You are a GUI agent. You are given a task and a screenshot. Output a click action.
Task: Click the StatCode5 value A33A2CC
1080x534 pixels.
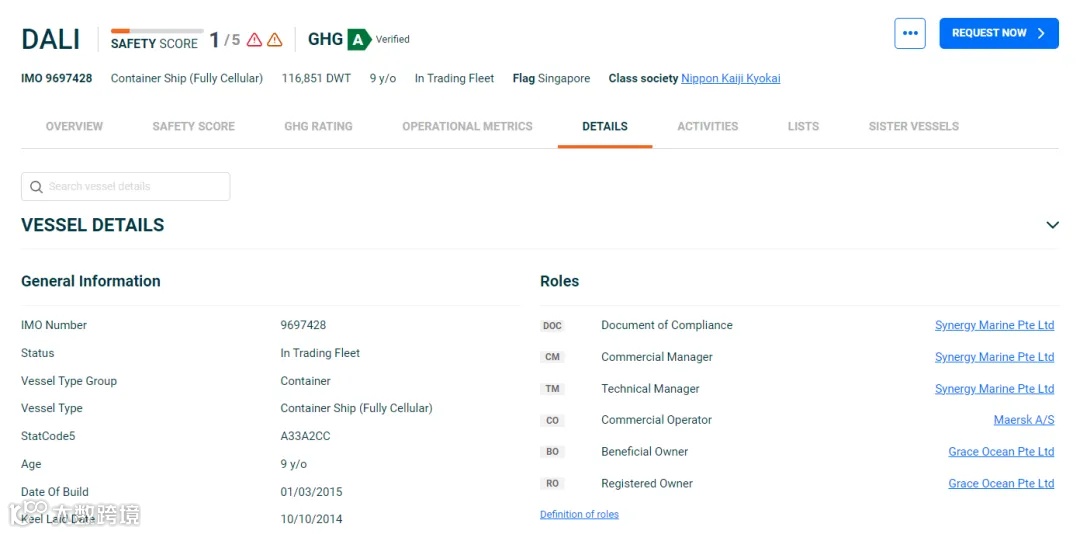pyautogui.click(x=305, y=436)
